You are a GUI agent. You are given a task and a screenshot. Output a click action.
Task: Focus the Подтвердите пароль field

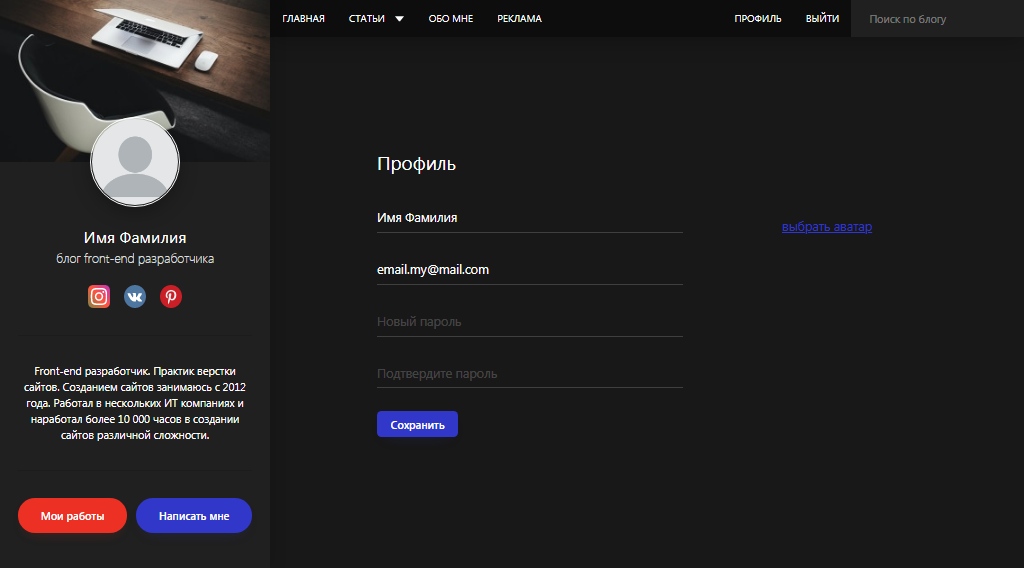point(530,373)
